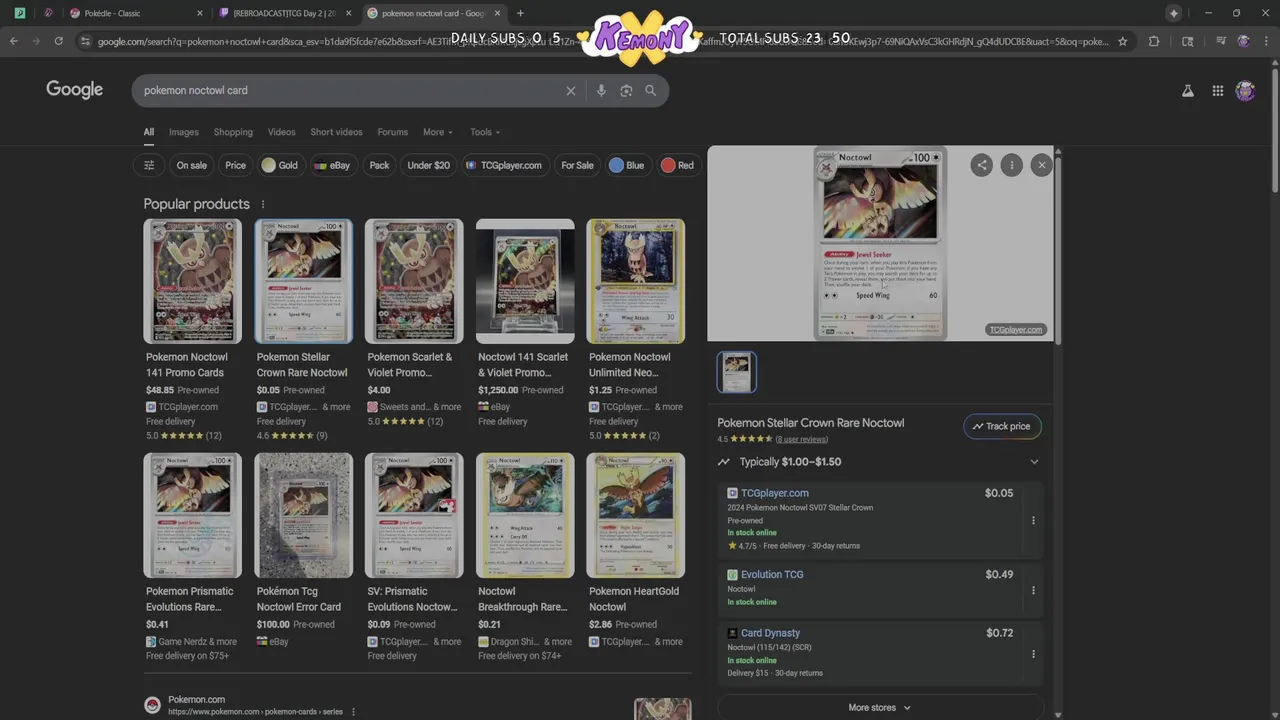Apply the Price filter chip
The image size is (1280, 720).
pos(235,165)
